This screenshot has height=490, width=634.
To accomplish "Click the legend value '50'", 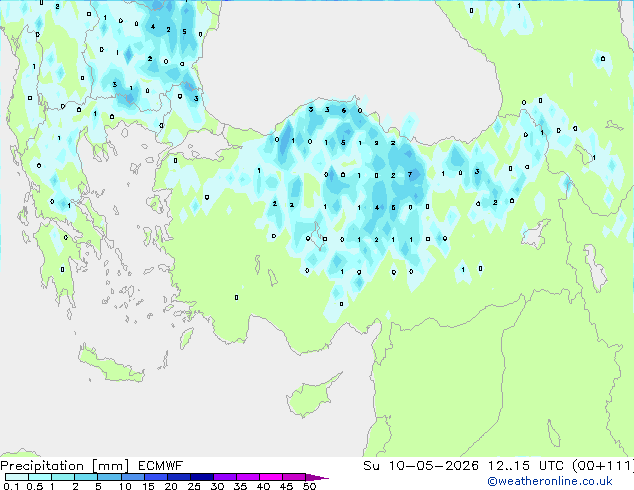I will click(309, 486).
